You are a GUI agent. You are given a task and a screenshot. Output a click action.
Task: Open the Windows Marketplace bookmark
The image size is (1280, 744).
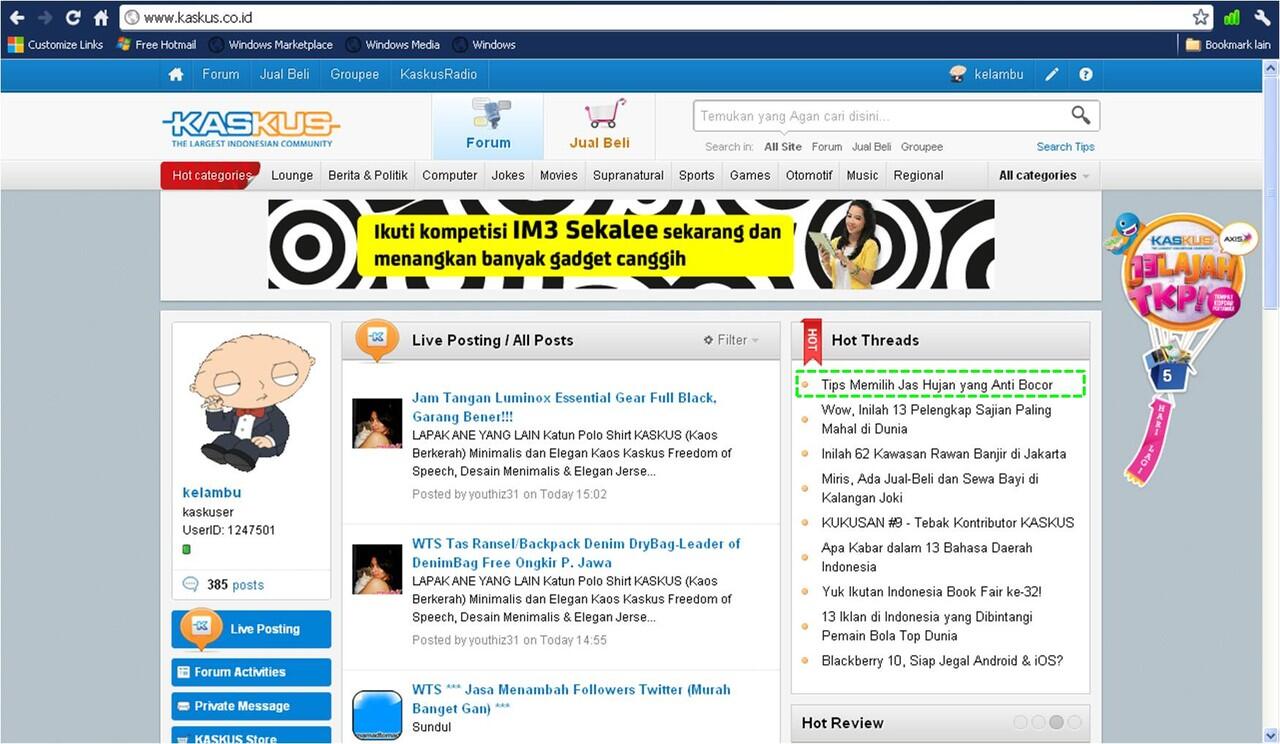[271, 44]
